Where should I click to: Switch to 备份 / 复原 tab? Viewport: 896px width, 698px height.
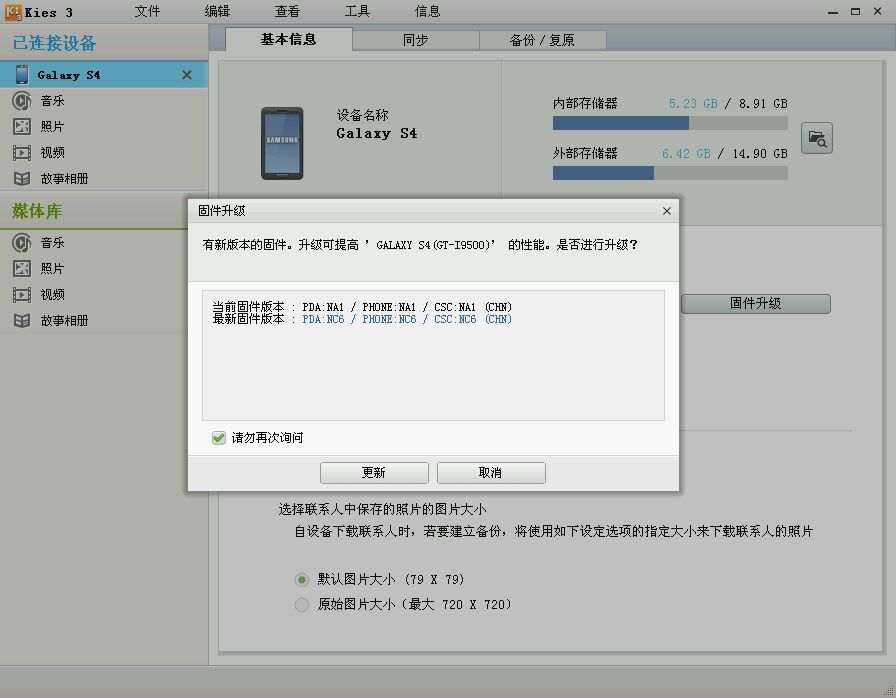point(542,41)
